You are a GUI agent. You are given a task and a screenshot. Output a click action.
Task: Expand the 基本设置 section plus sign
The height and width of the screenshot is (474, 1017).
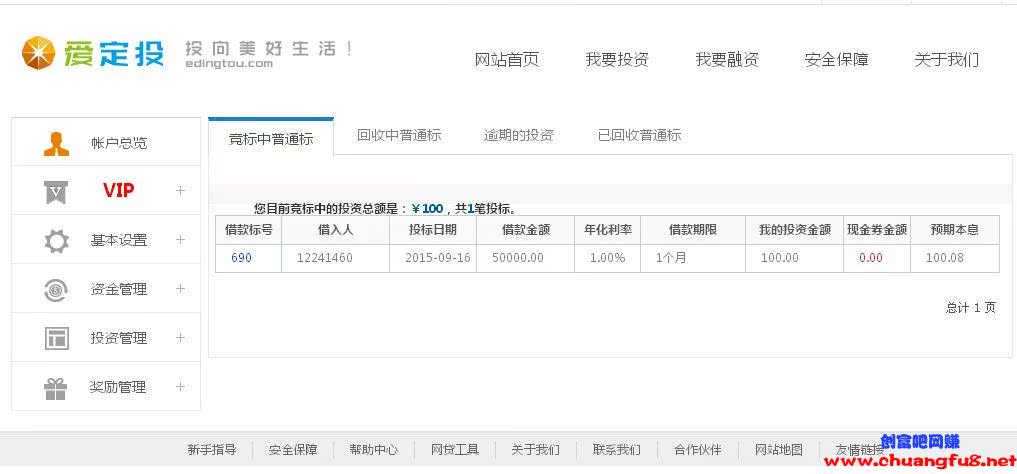tap(180, 239)
